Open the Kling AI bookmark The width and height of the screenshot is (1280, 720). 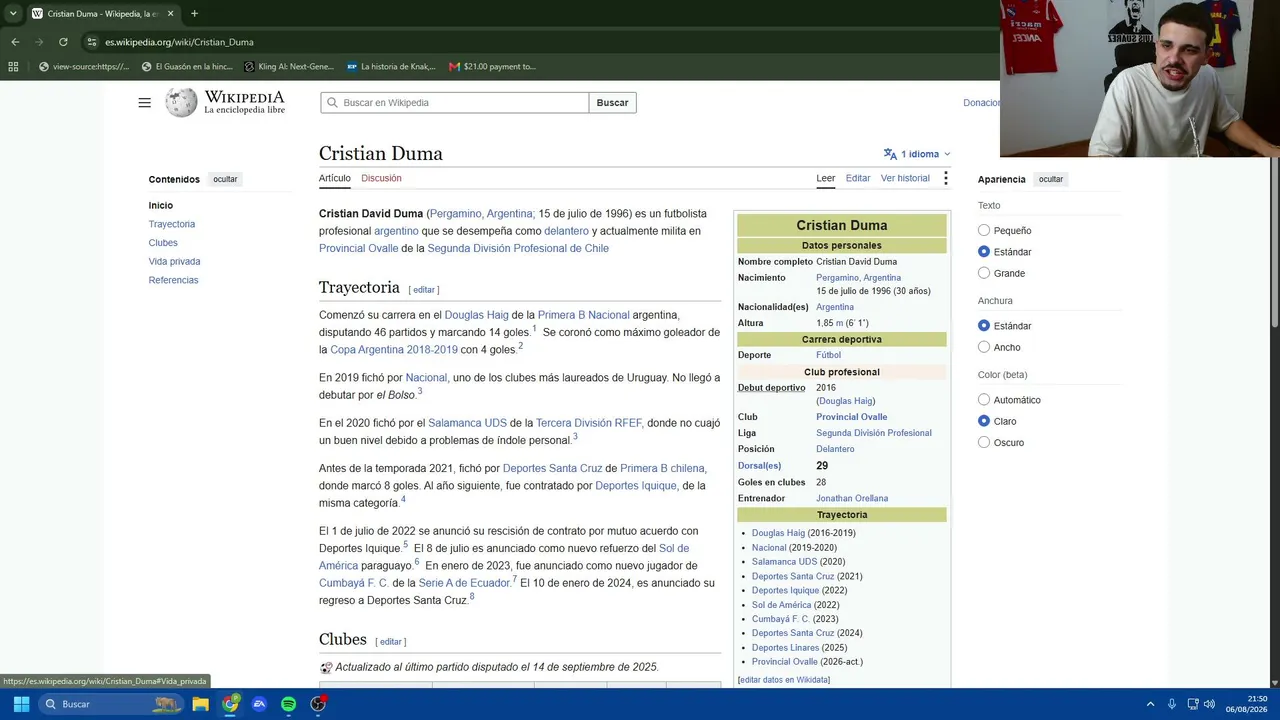point(289,67)
